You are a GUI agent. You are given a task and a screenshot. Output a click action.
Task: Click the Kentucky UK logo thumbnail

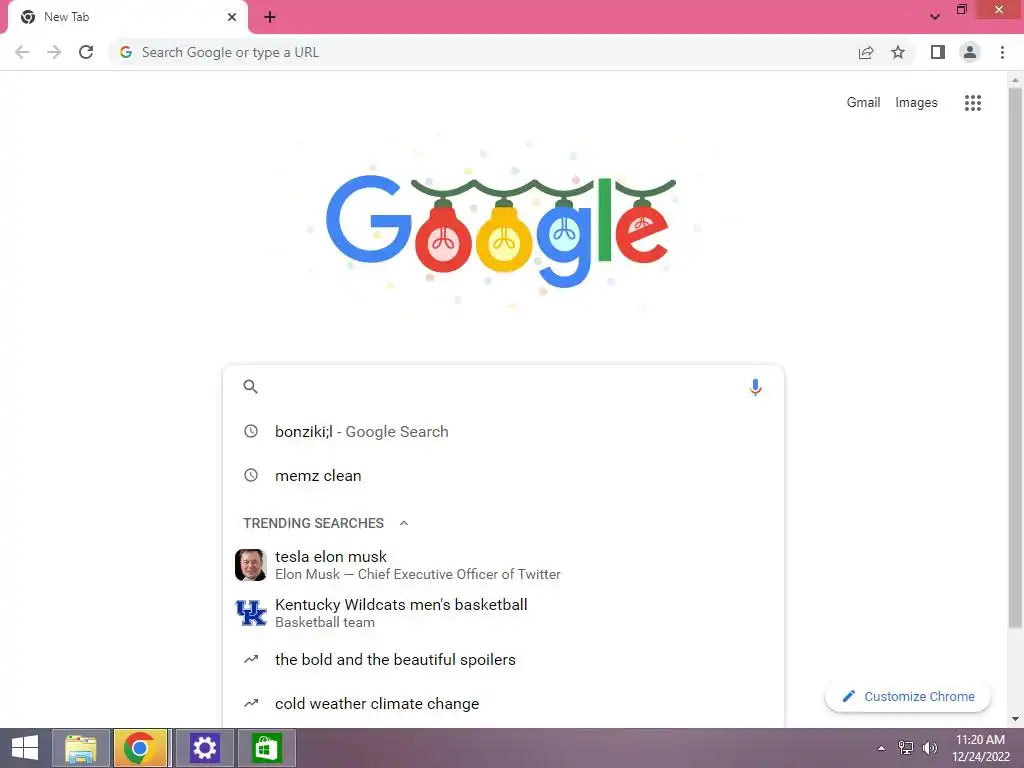[251, 613]
